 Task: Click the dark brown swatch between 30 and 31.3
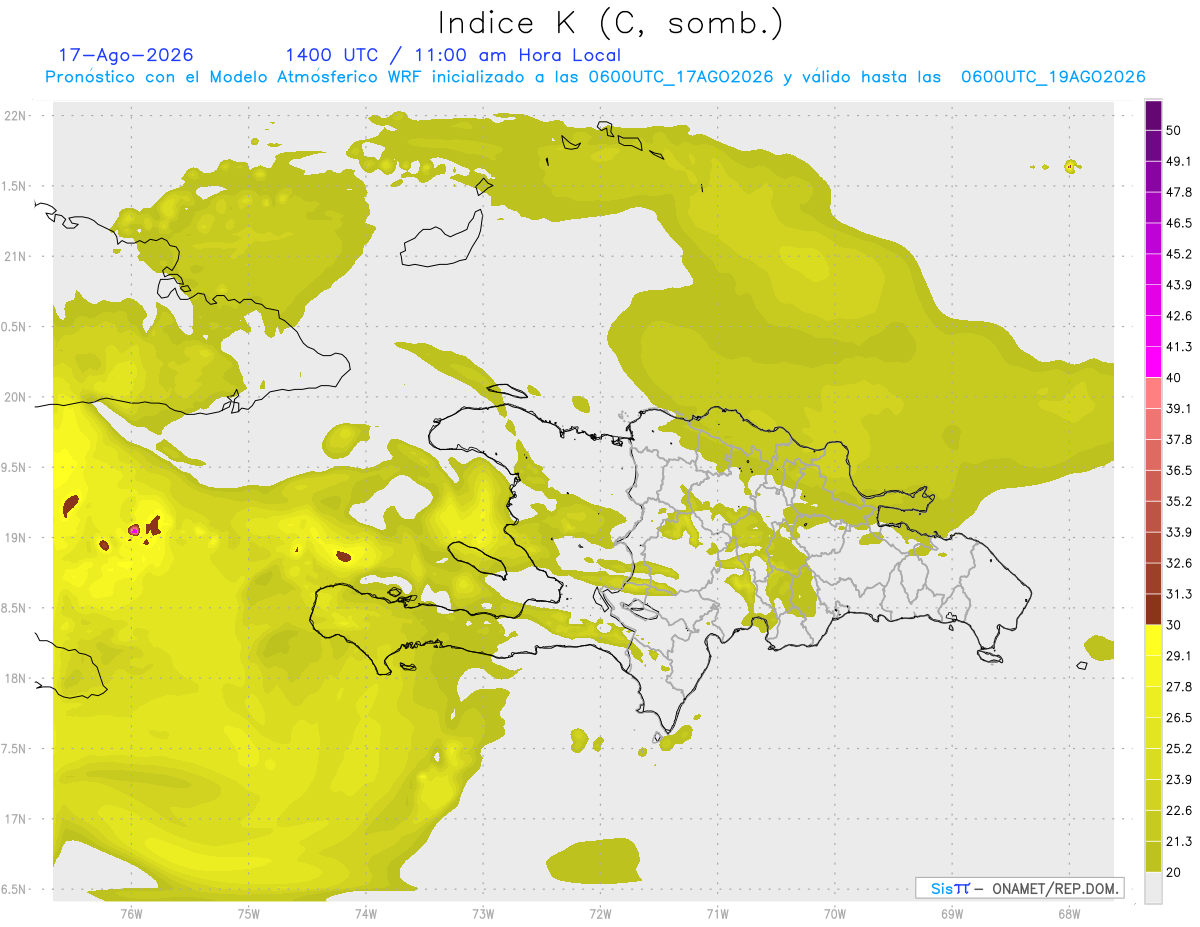(1153, 609)
